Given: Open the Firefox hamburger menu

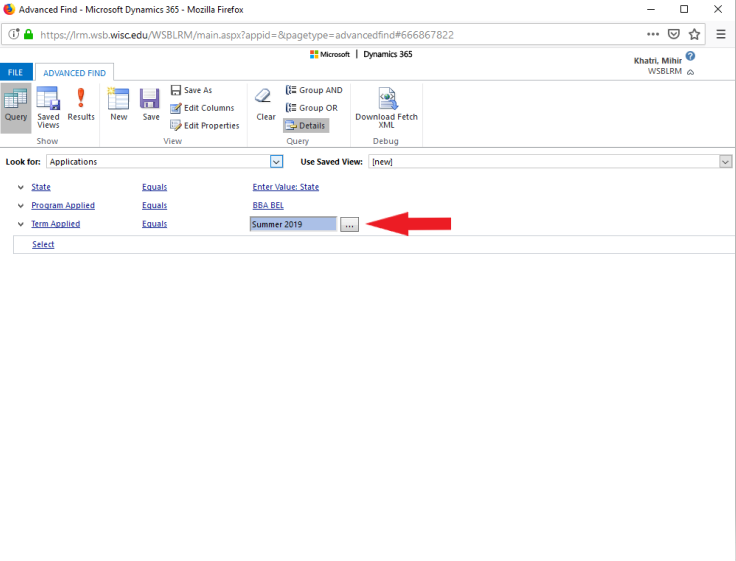Looking at the screenshot, I should [721, 34].
